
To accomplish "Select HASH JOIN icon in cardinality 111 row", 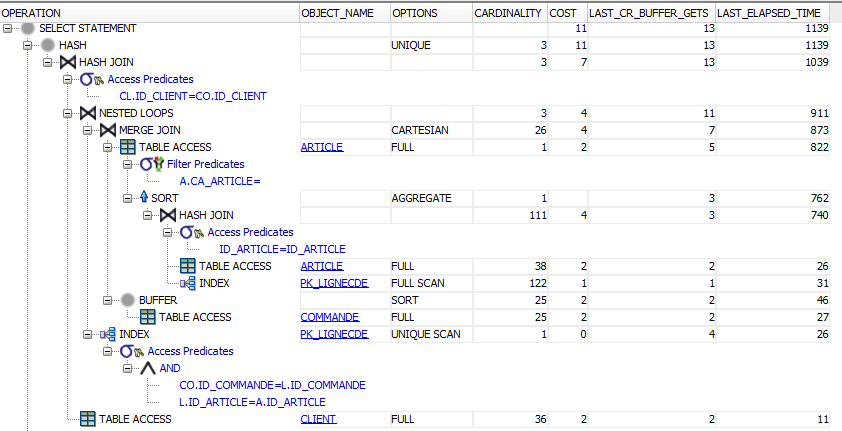I will 168,215.
